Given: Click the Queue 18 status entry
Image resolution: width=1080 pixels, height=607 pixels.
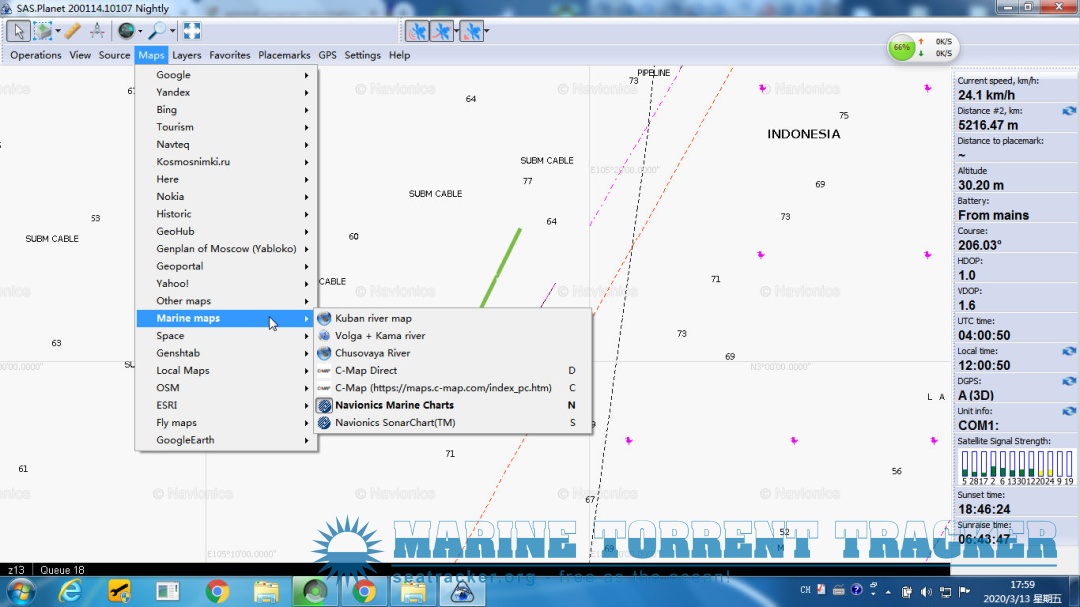Looking at the screenshot, I should coord(62,570).
